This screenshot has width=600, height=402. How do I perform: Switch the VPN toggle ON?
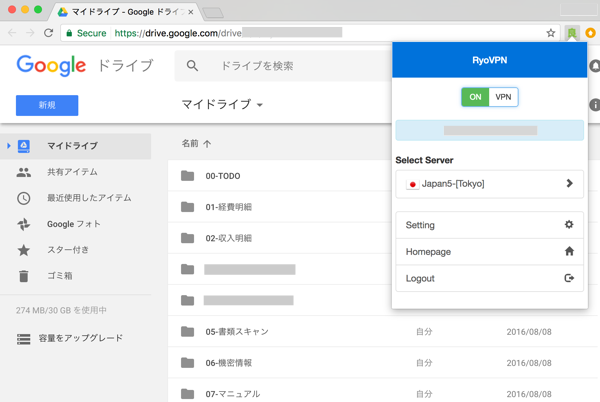[475, 97]
